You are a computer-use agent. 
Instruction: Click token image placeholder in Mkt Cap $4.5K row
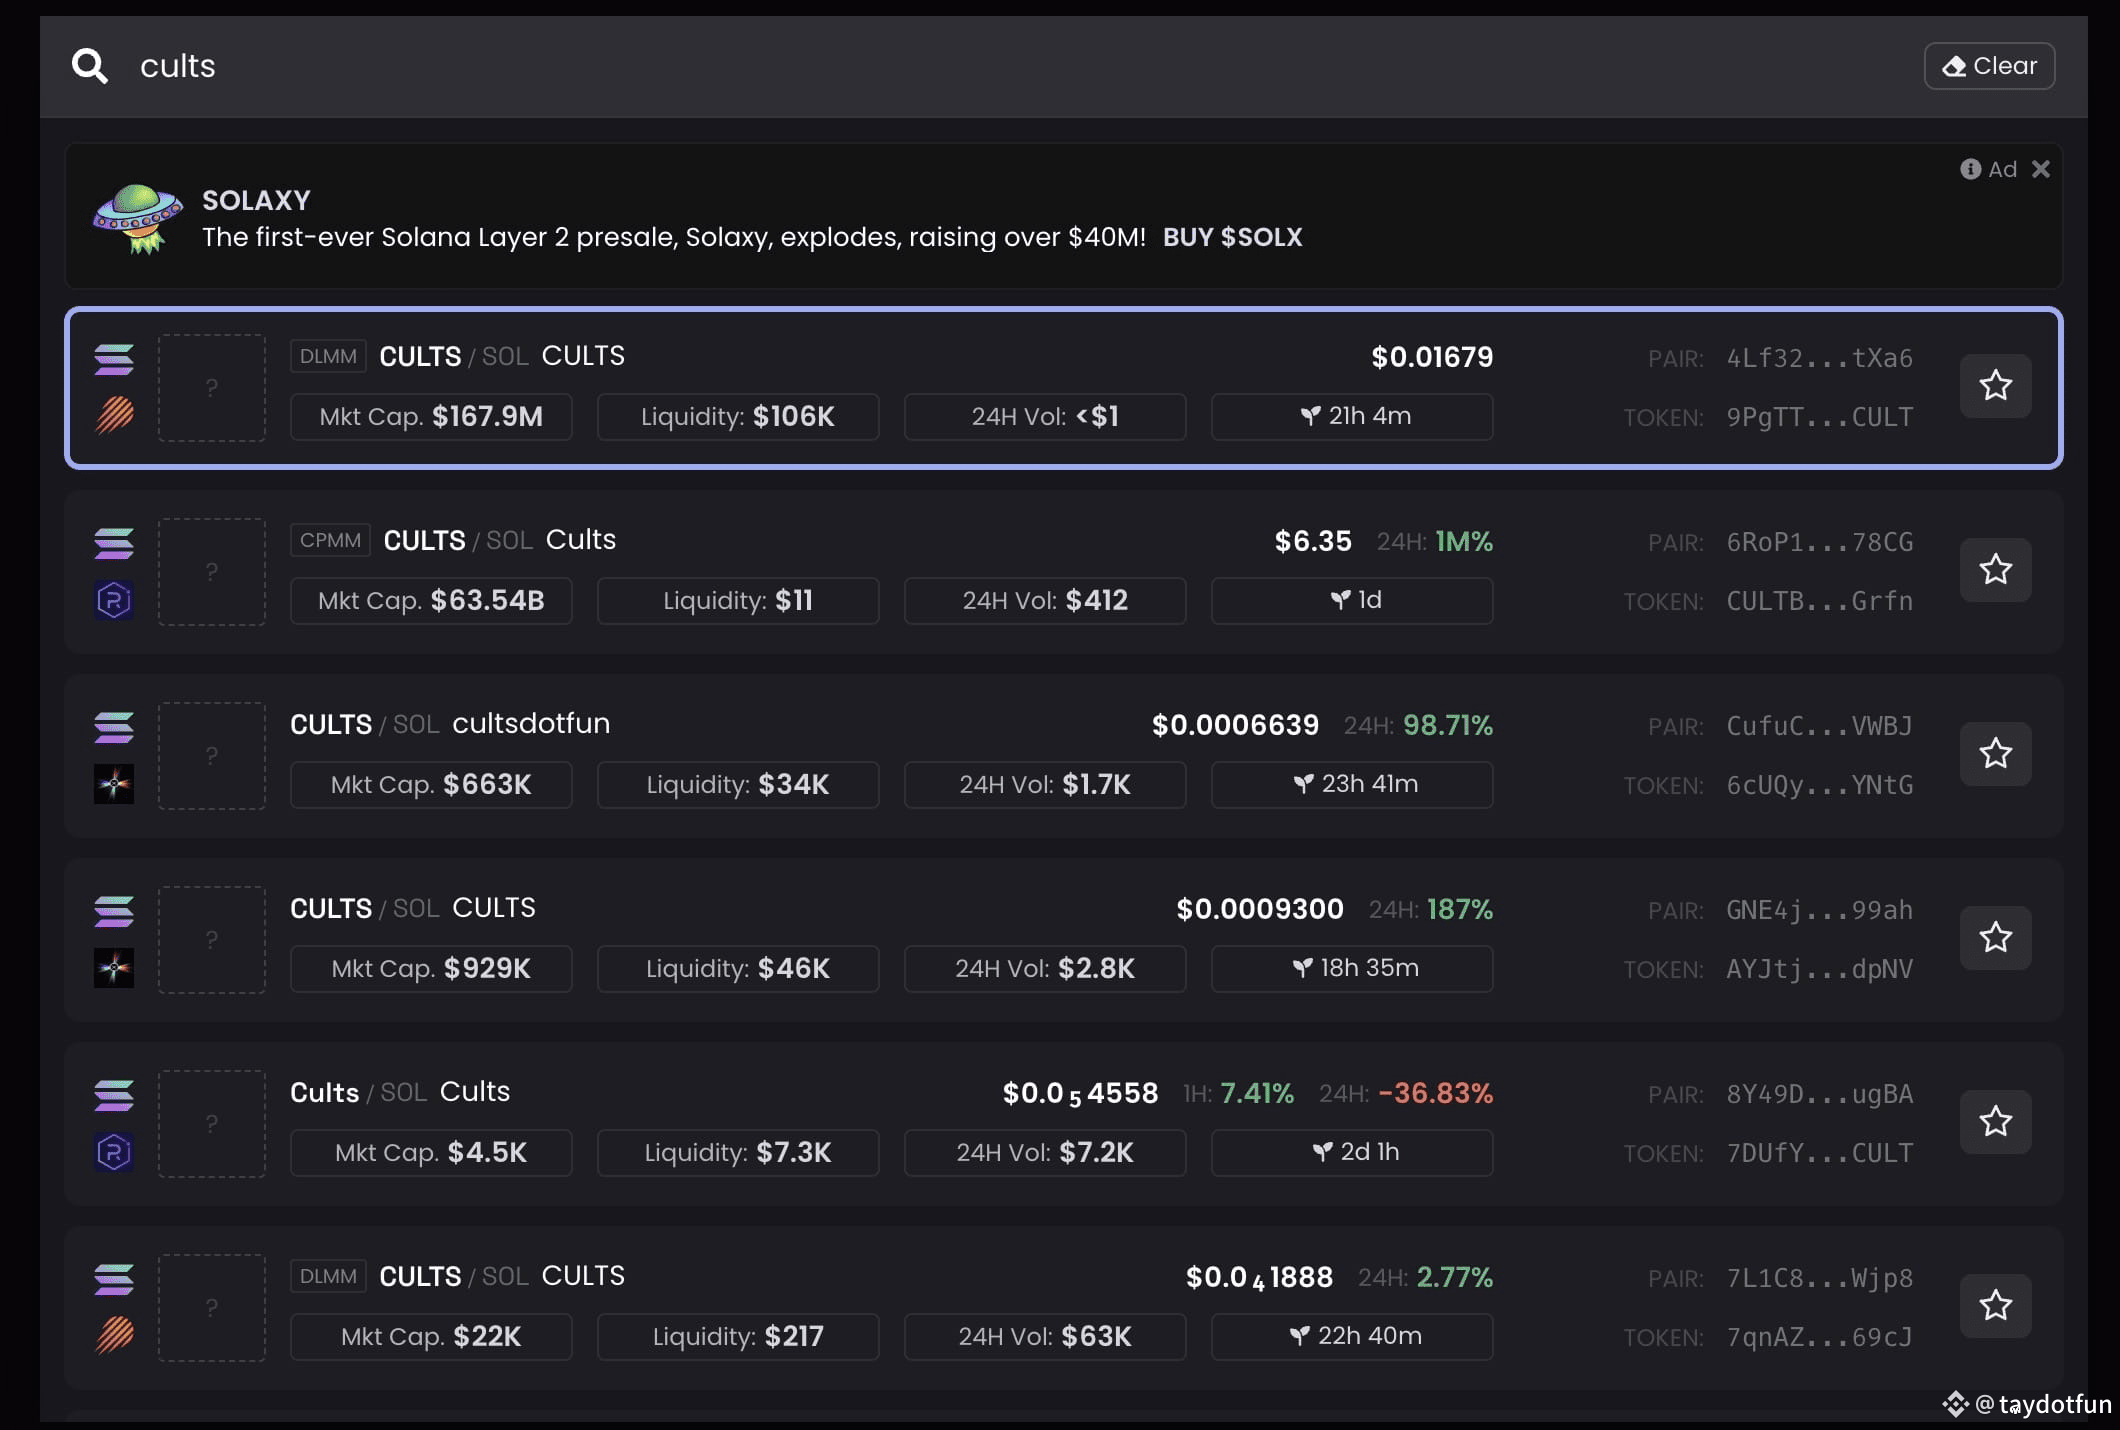(212, 1124)
